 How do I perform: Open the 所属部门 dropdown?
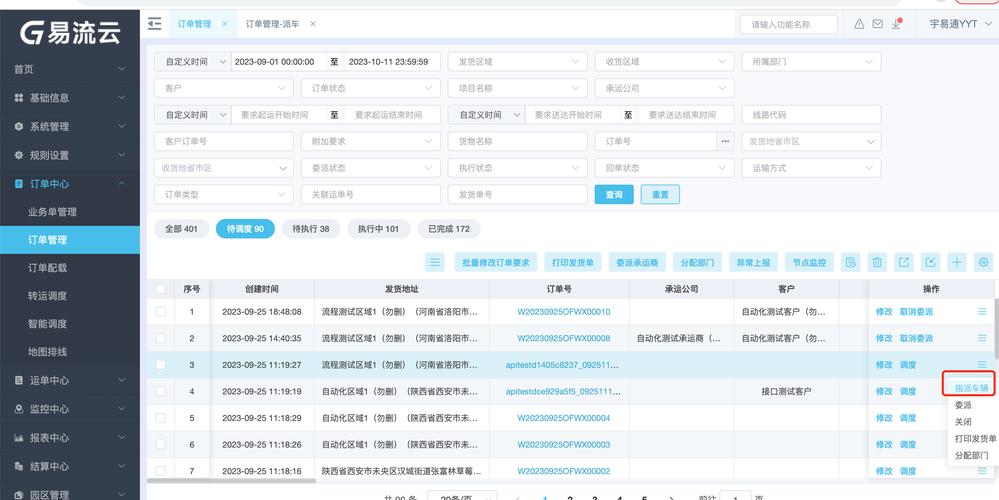(812, 62)
